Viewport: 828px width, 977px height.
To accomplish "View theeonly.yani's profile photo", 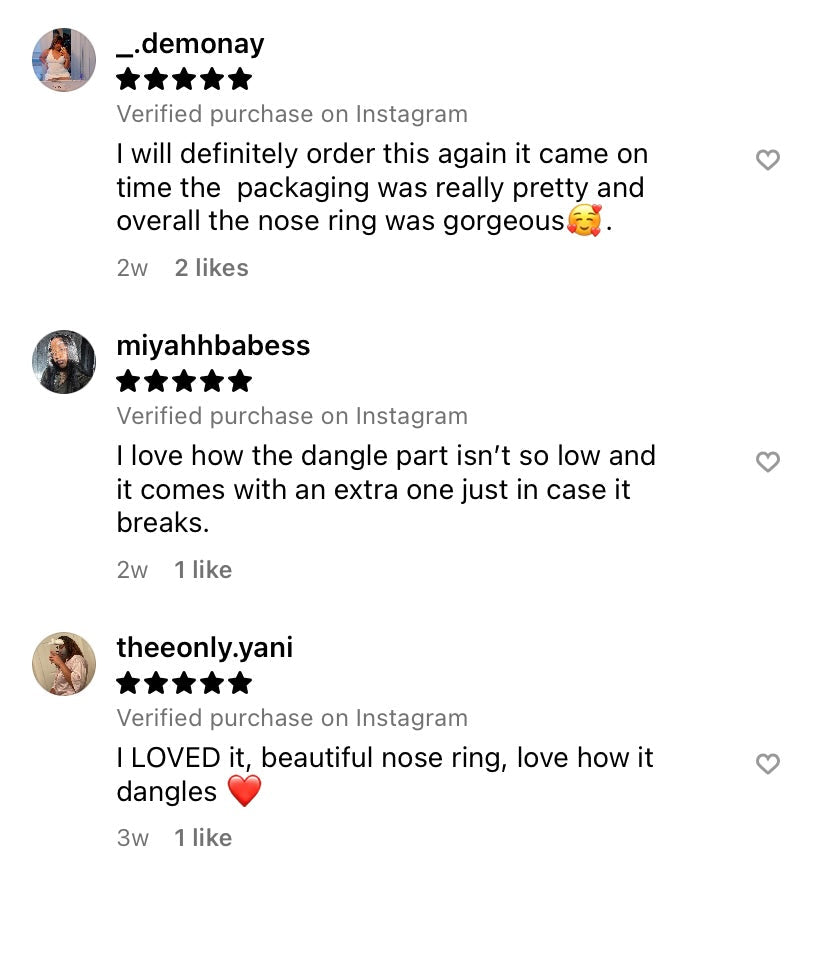I will (64, 664).
